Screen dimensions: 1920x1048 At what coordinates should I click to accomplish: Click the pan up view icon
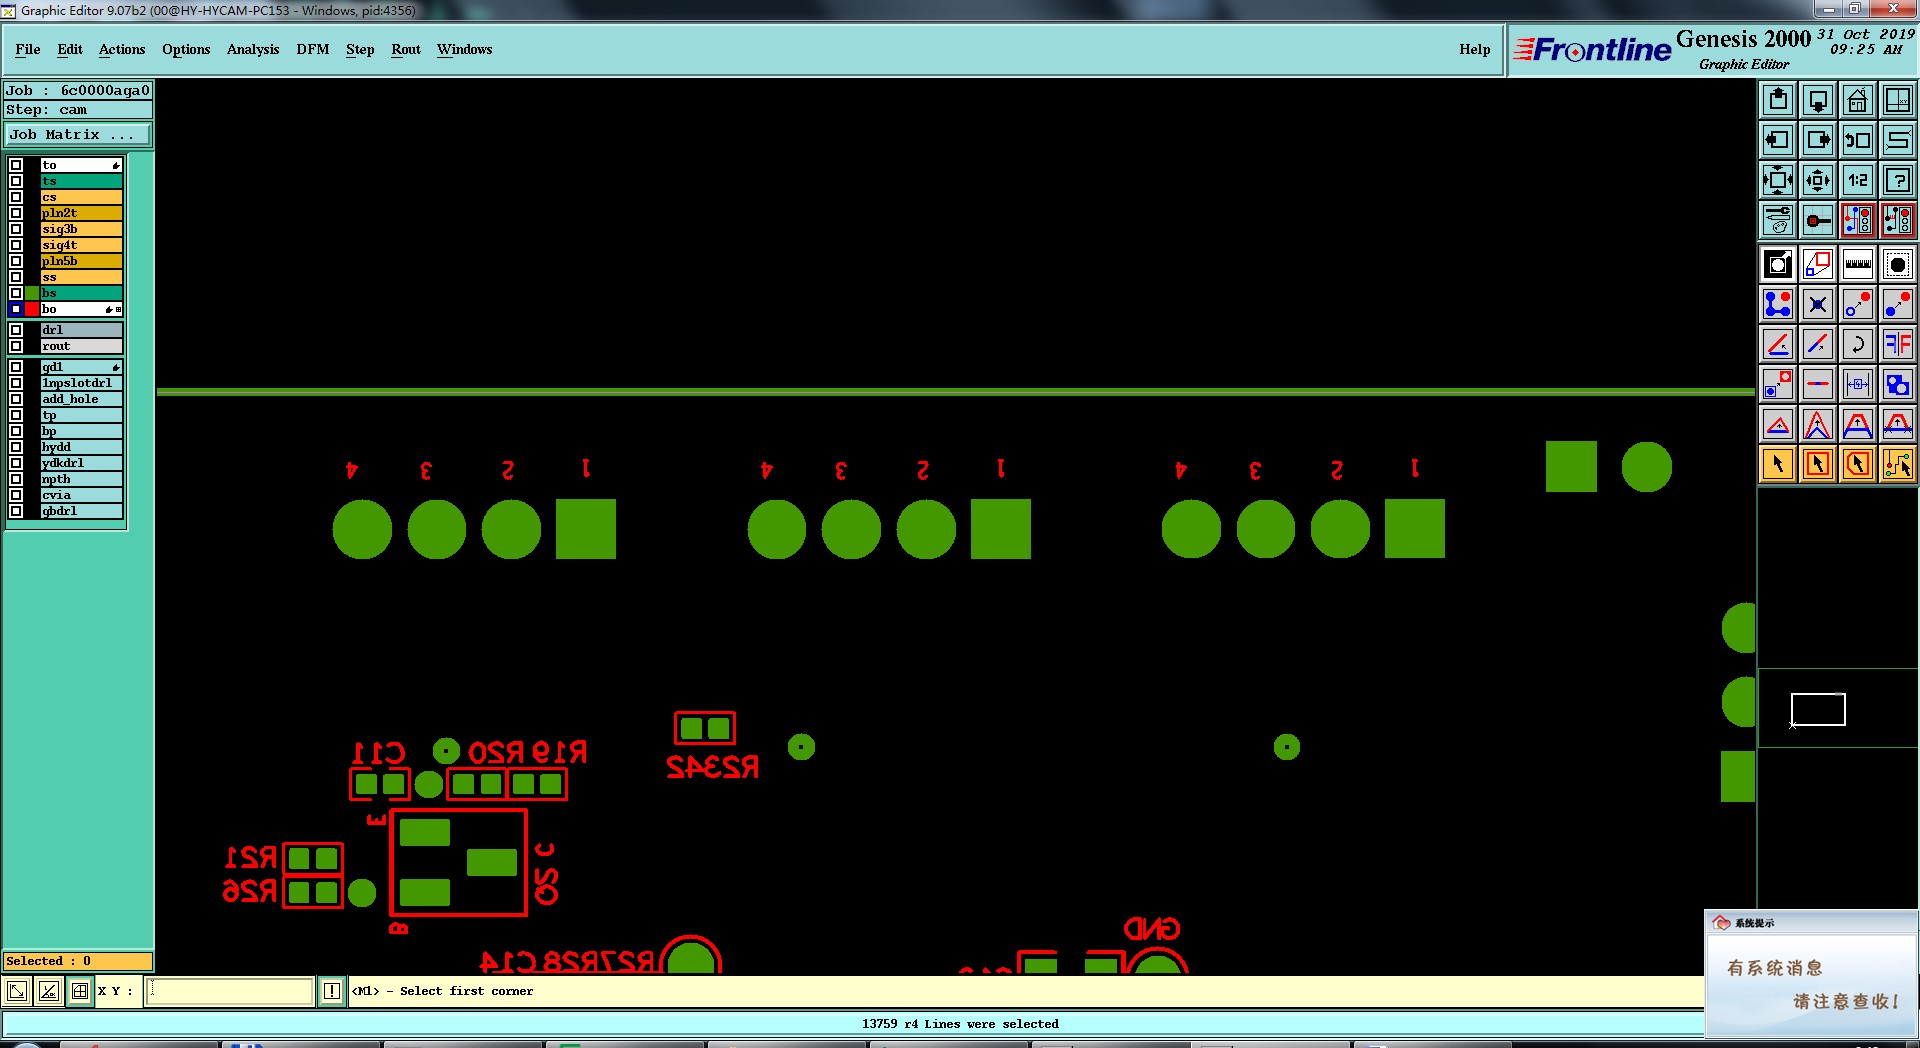tap(1778, 100)
